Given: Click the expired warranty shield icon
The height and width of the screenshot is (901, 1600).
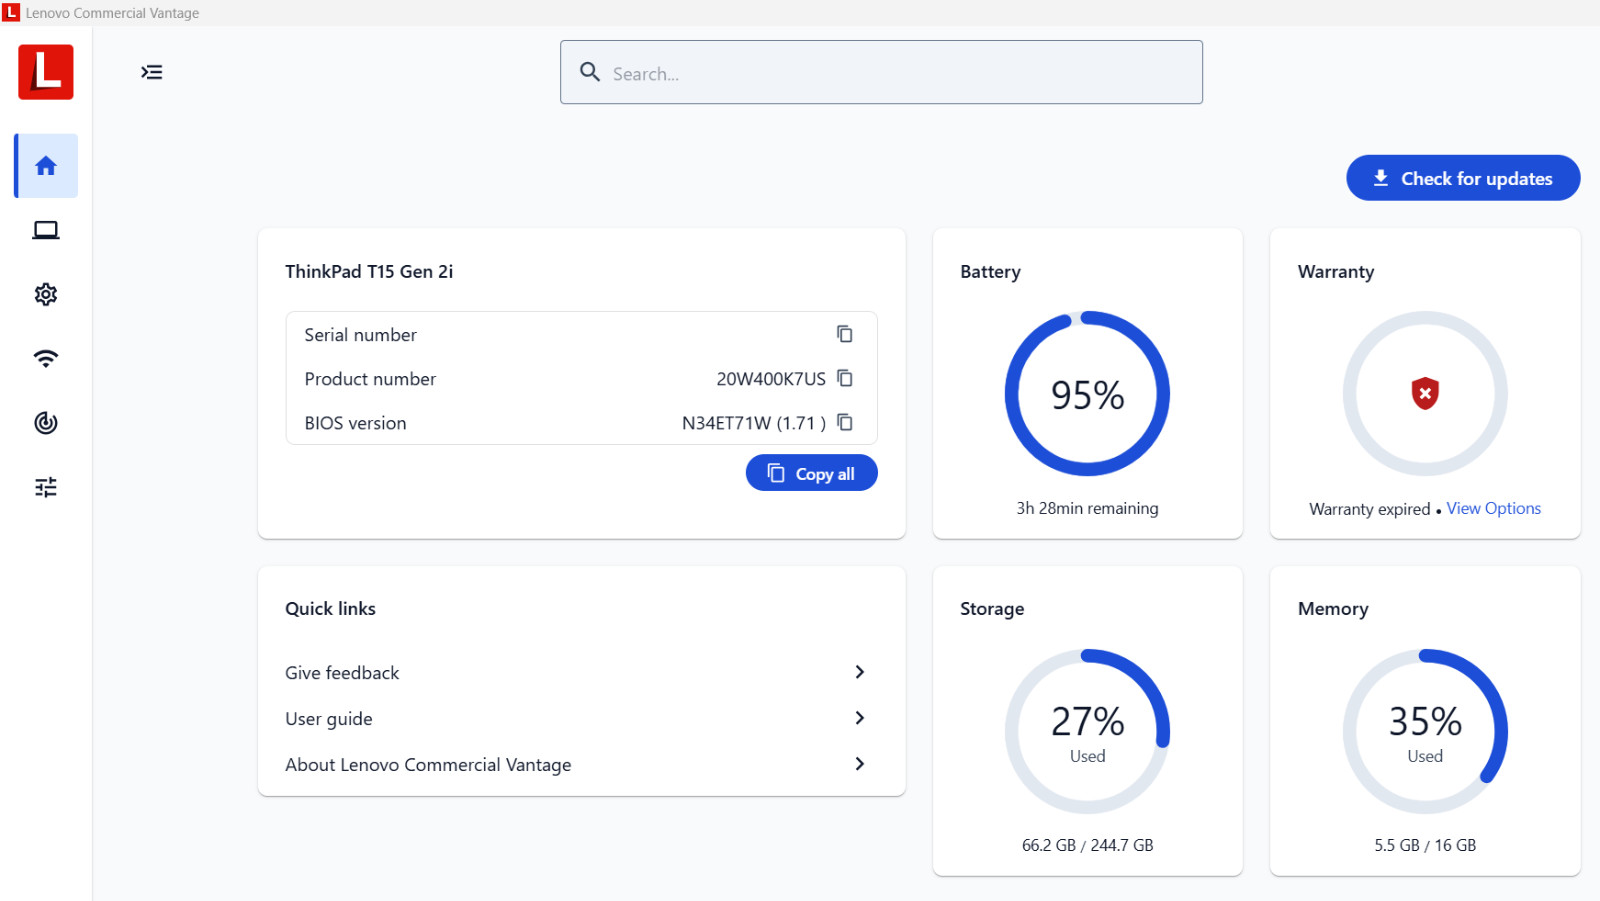Looking at the screenshot, I should point(1425,393).
